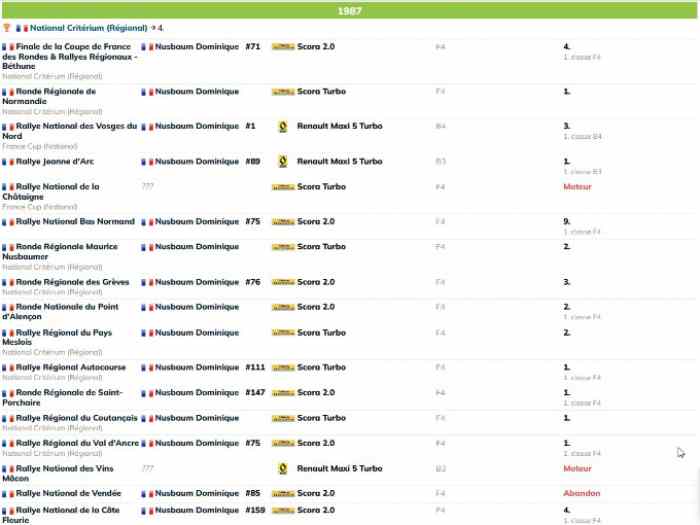Click the French flag before Rallye Jeanne d'Arc

[x=8, y=162]
